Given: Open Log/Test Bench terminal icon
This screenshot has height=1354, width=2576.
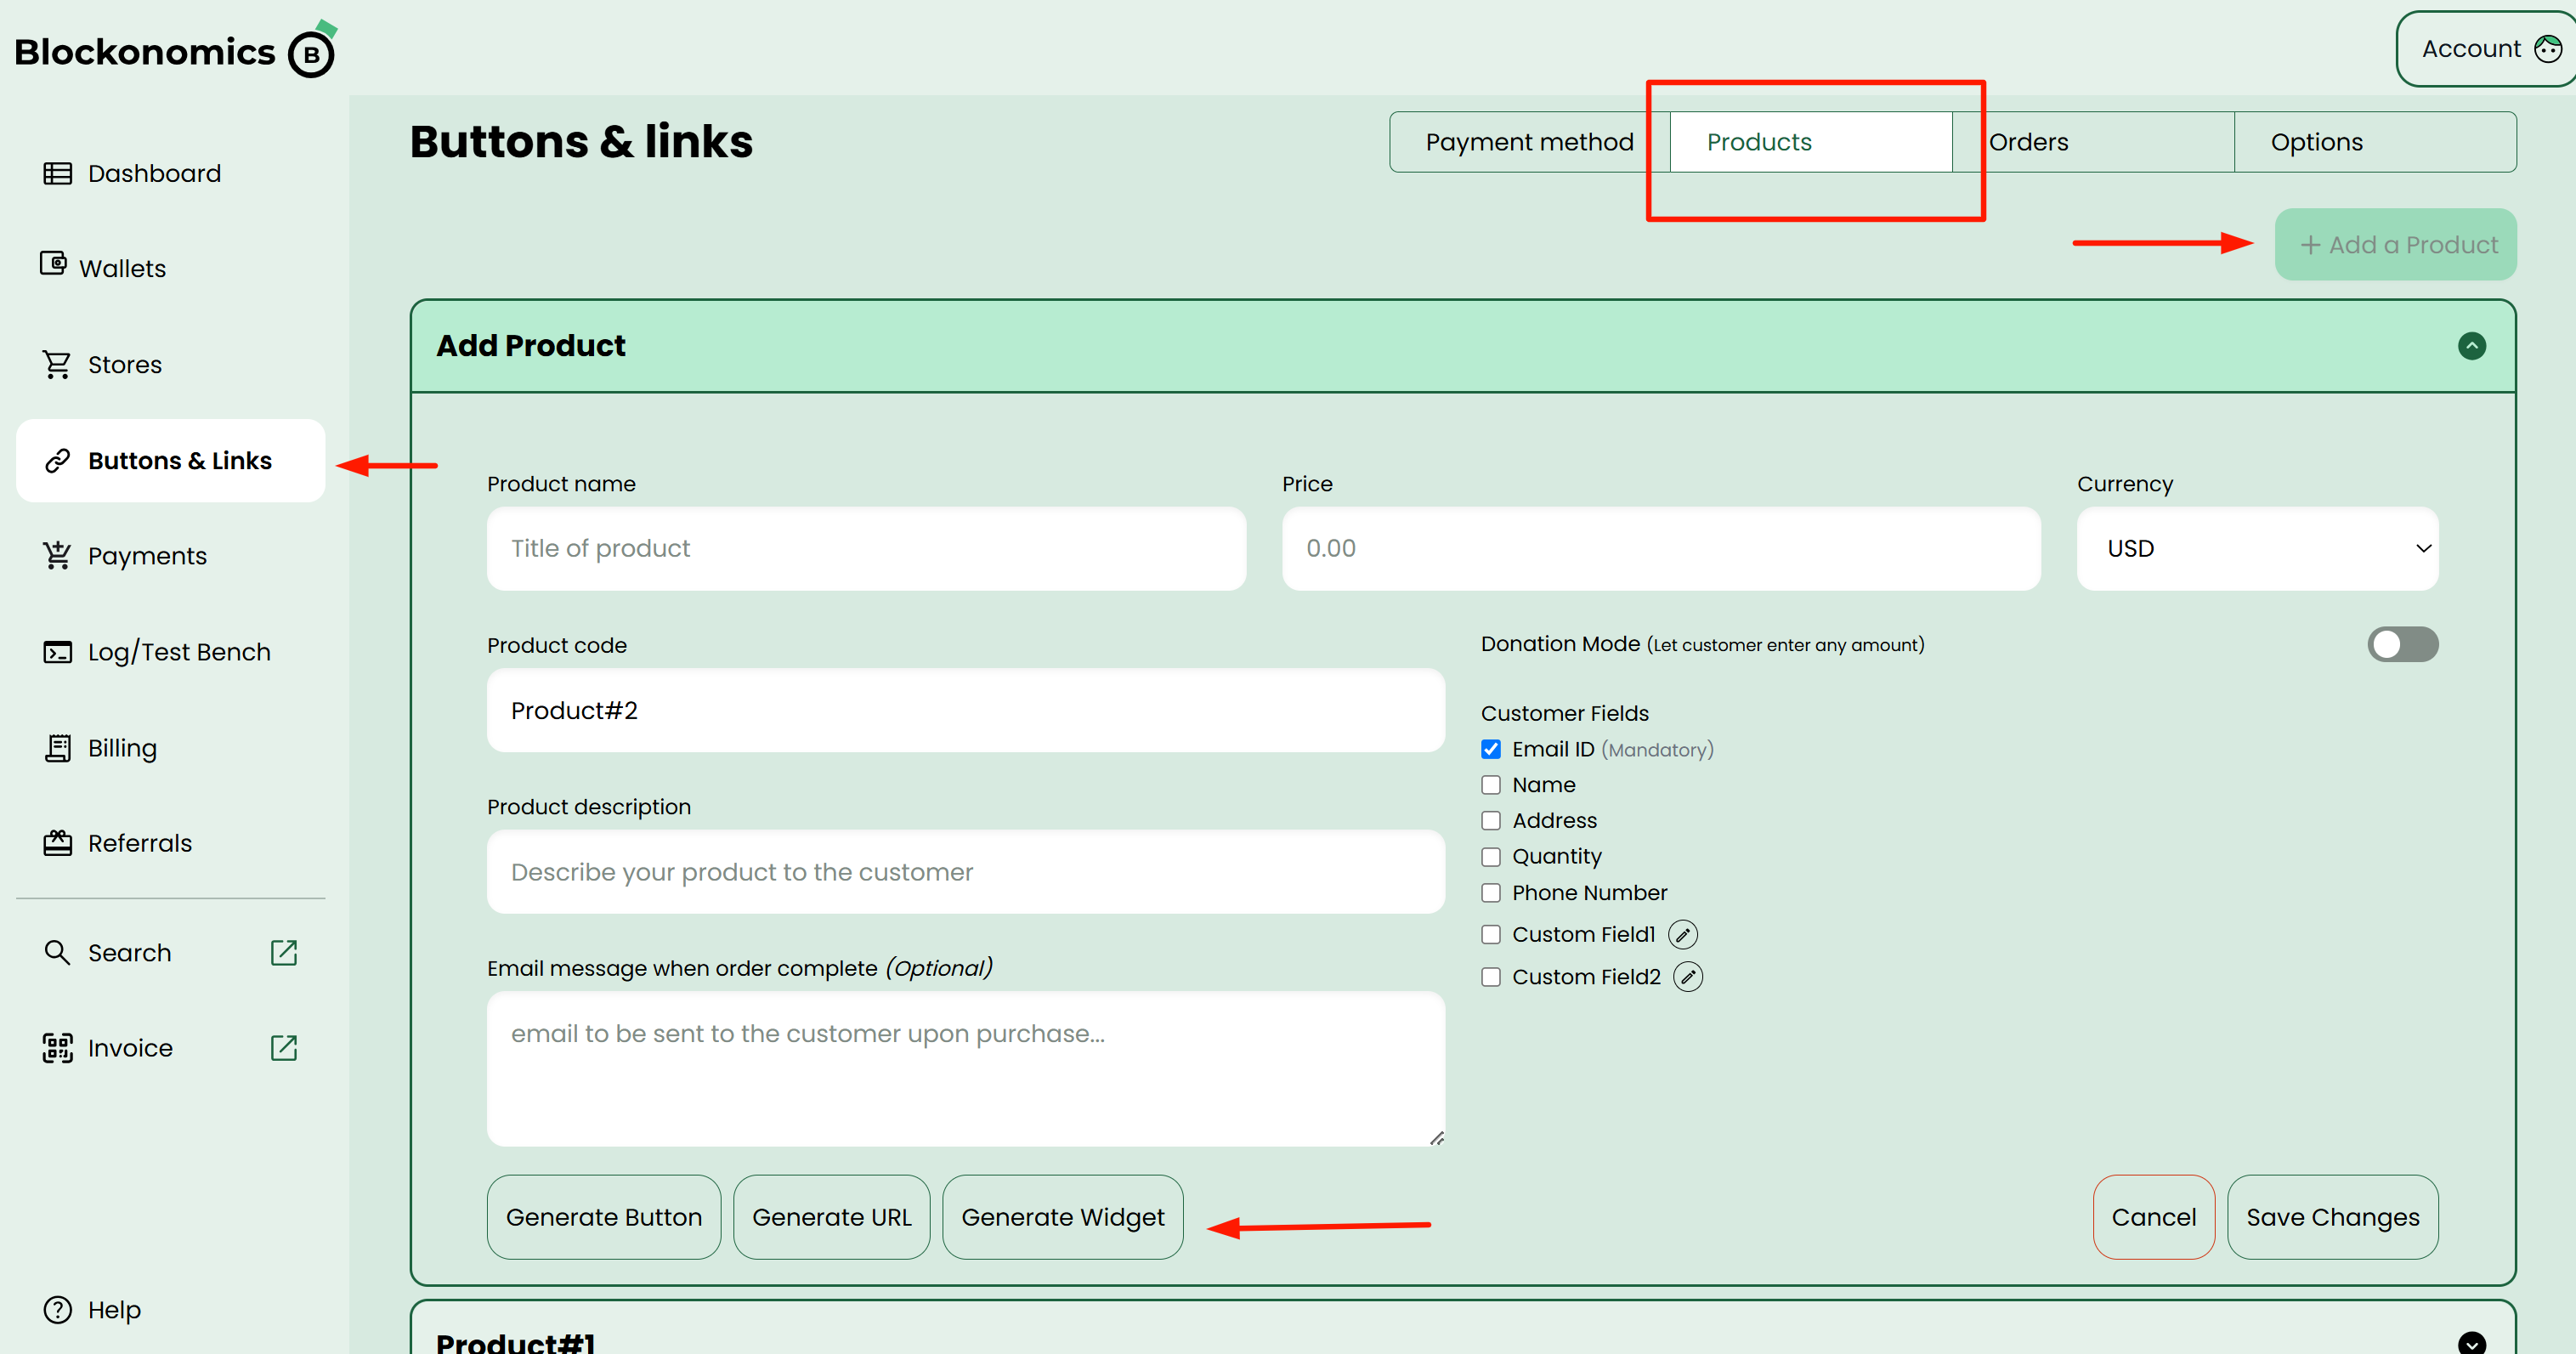Looking at the screenshot, I should [x=57, y=652].
